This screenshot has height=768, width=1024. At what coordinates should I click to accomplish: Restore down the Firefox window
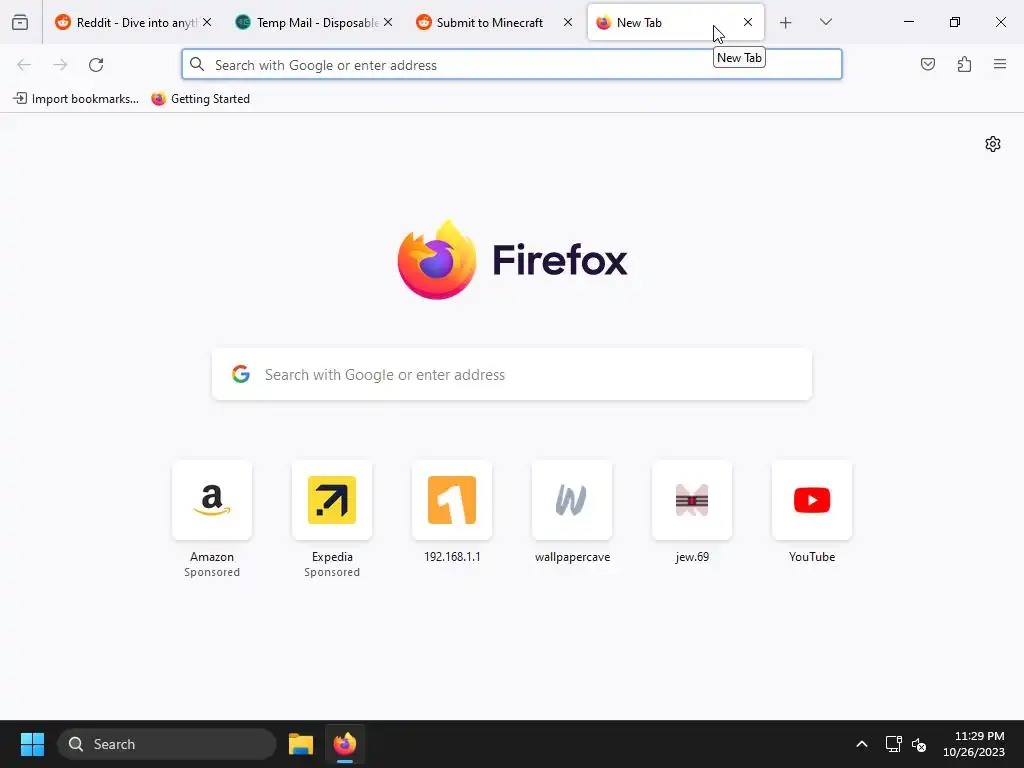pos(955,22)
